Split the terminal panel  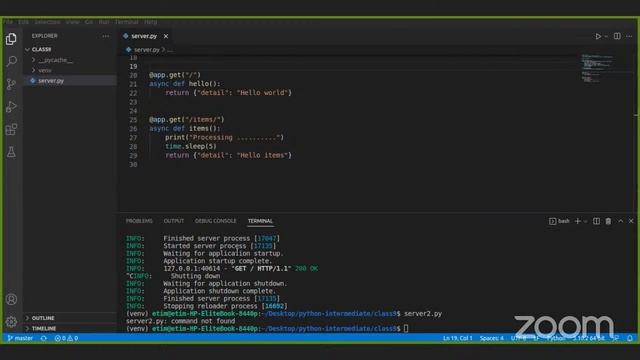[596, 221]
